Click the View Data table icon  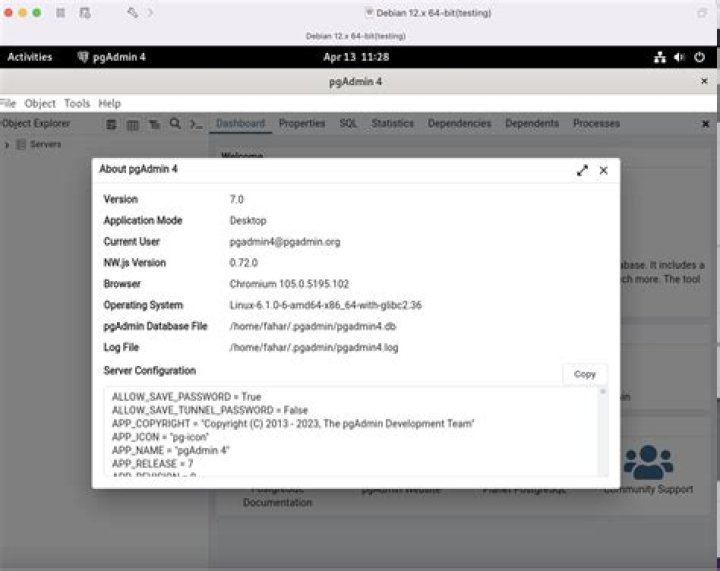coord(133,124)
